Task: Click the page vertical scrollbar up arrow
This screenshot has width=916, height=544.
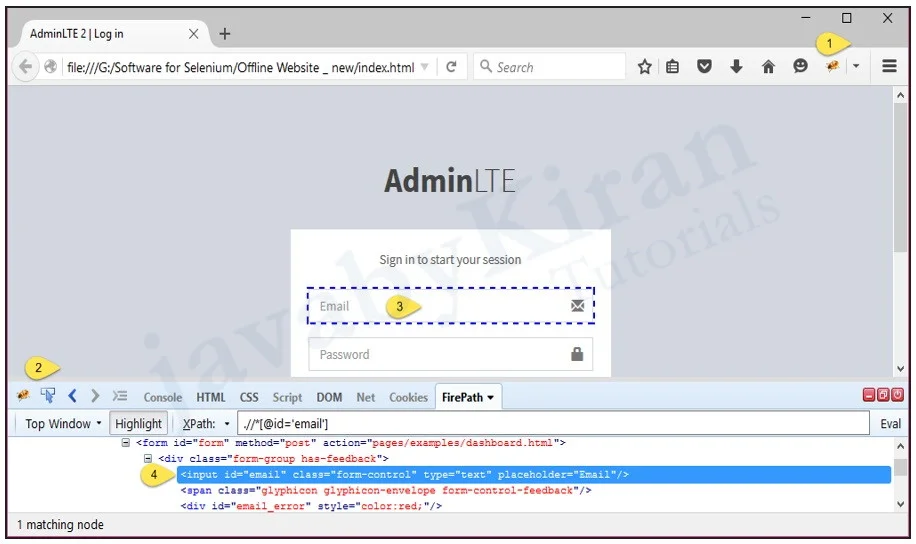Action: point(900,95)
